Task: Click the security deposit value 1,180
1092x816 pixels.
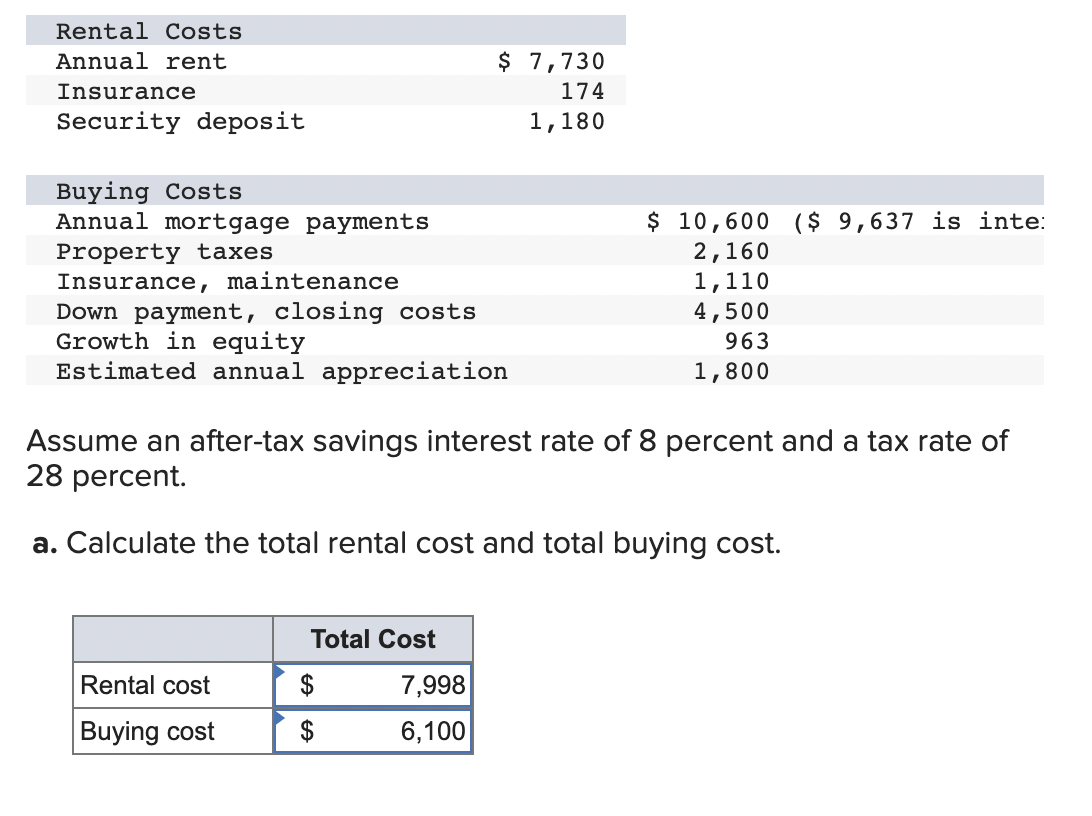Action: [567, 122]
